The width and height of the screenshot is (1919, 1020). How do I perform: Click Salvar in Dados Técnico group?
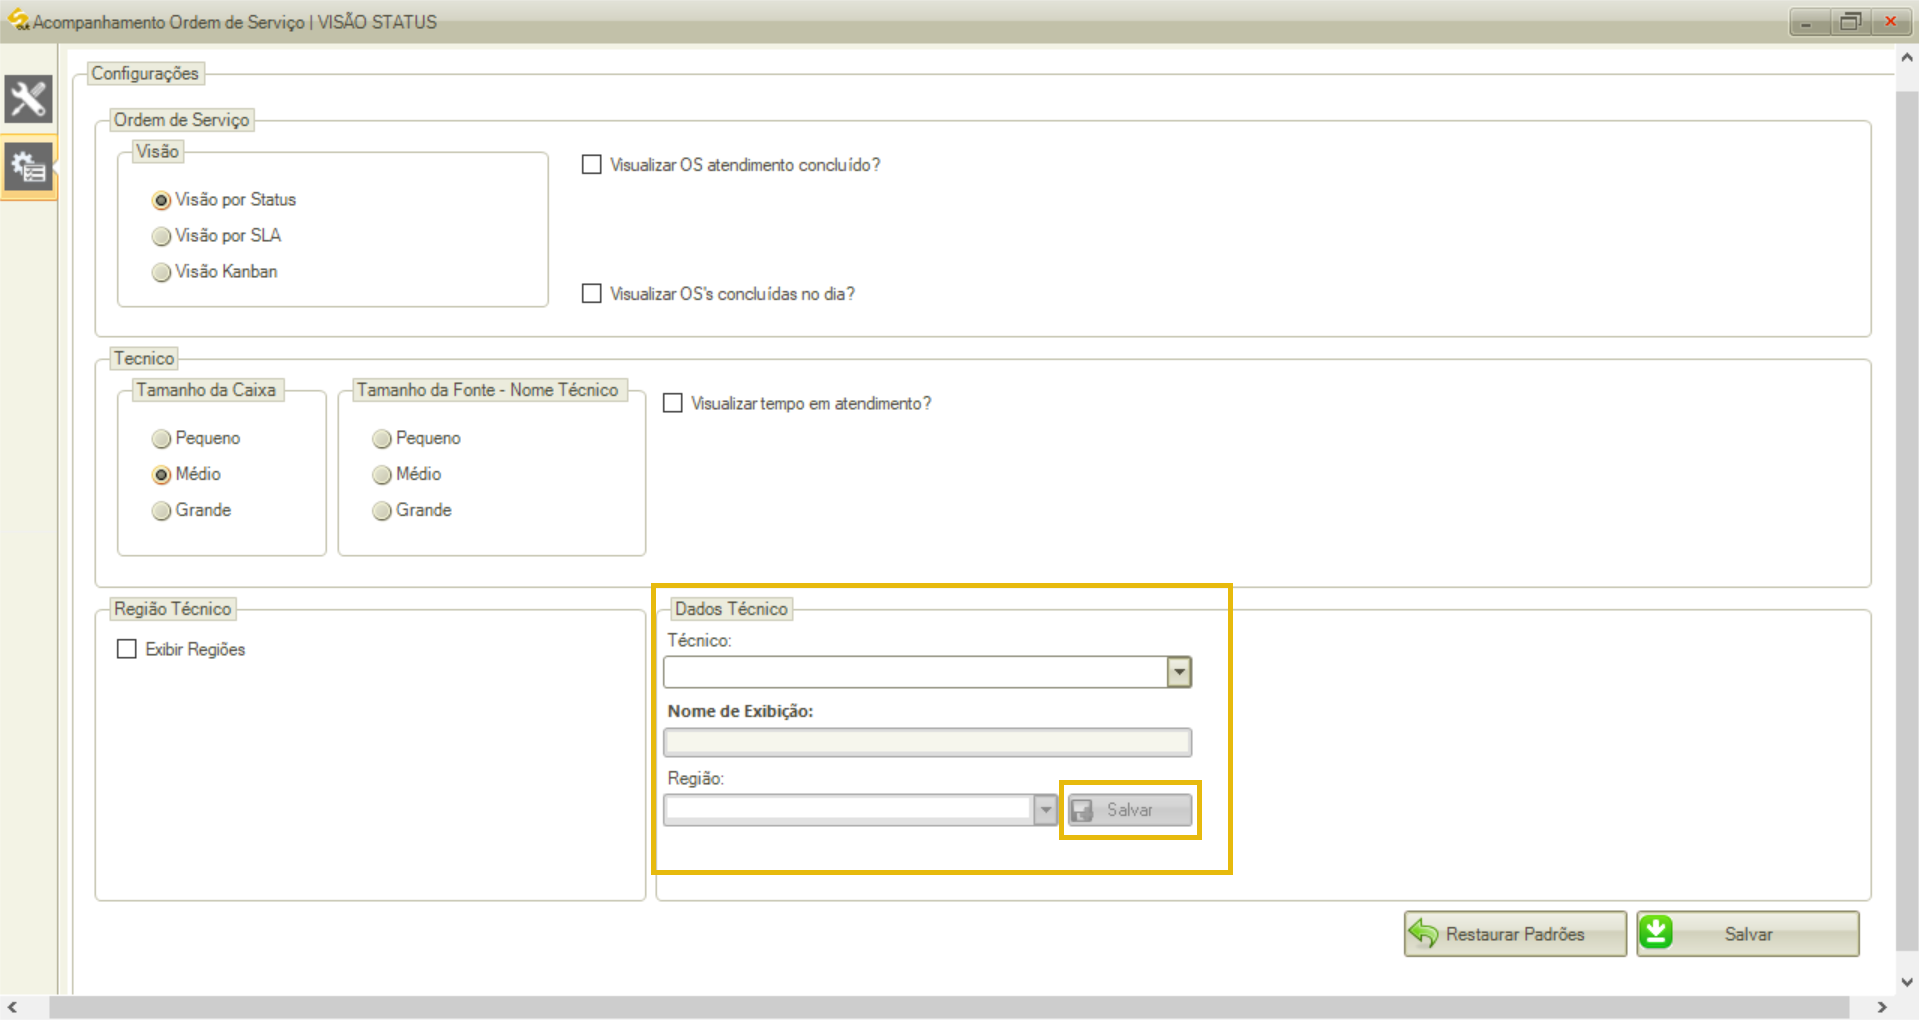1130,810
